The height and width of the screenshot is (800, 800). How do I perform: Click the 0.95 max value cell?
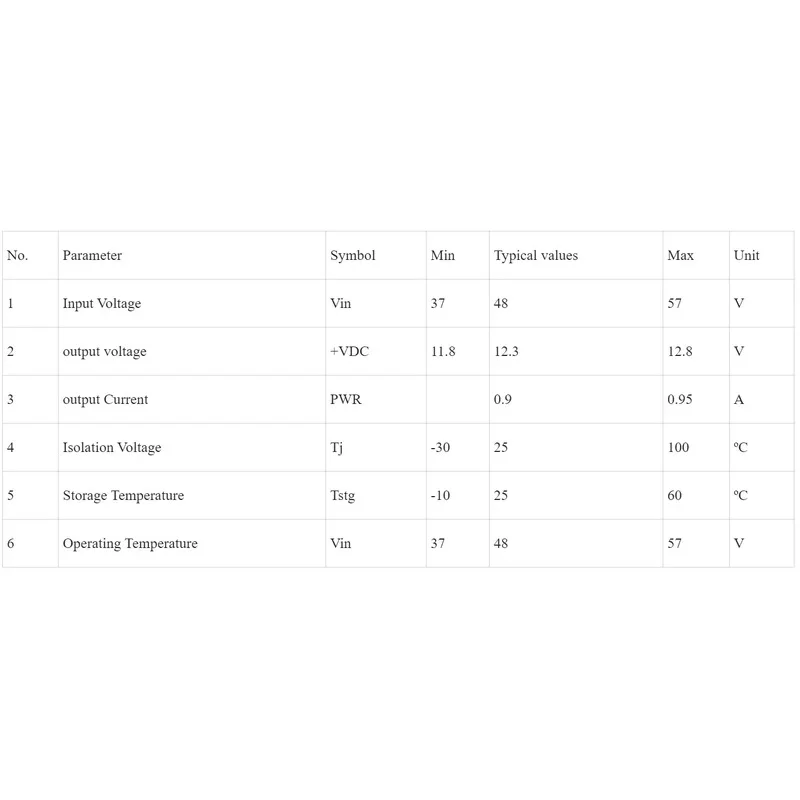[681, 400]
